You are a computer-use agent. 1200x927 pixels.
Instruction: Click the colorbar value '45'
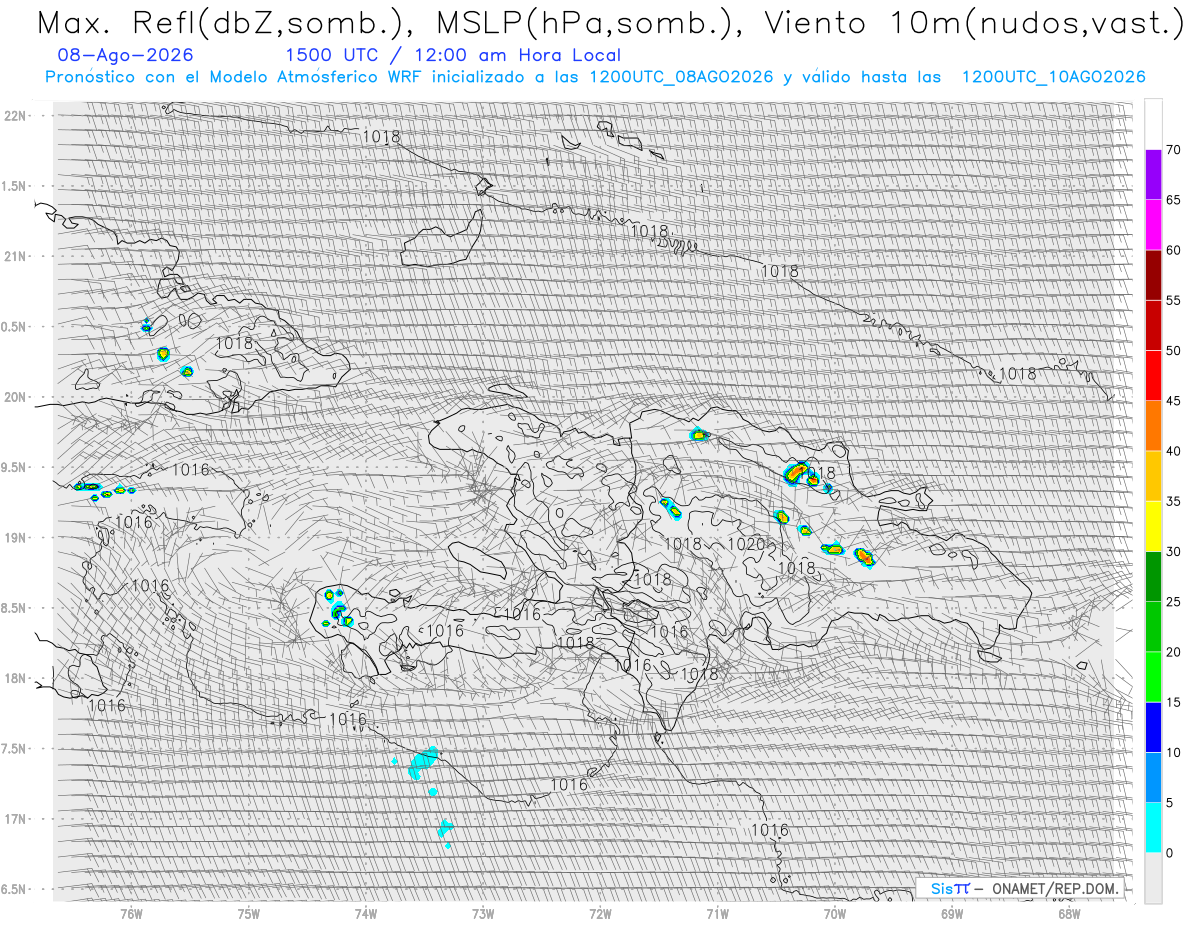(x=1173, y=401)
